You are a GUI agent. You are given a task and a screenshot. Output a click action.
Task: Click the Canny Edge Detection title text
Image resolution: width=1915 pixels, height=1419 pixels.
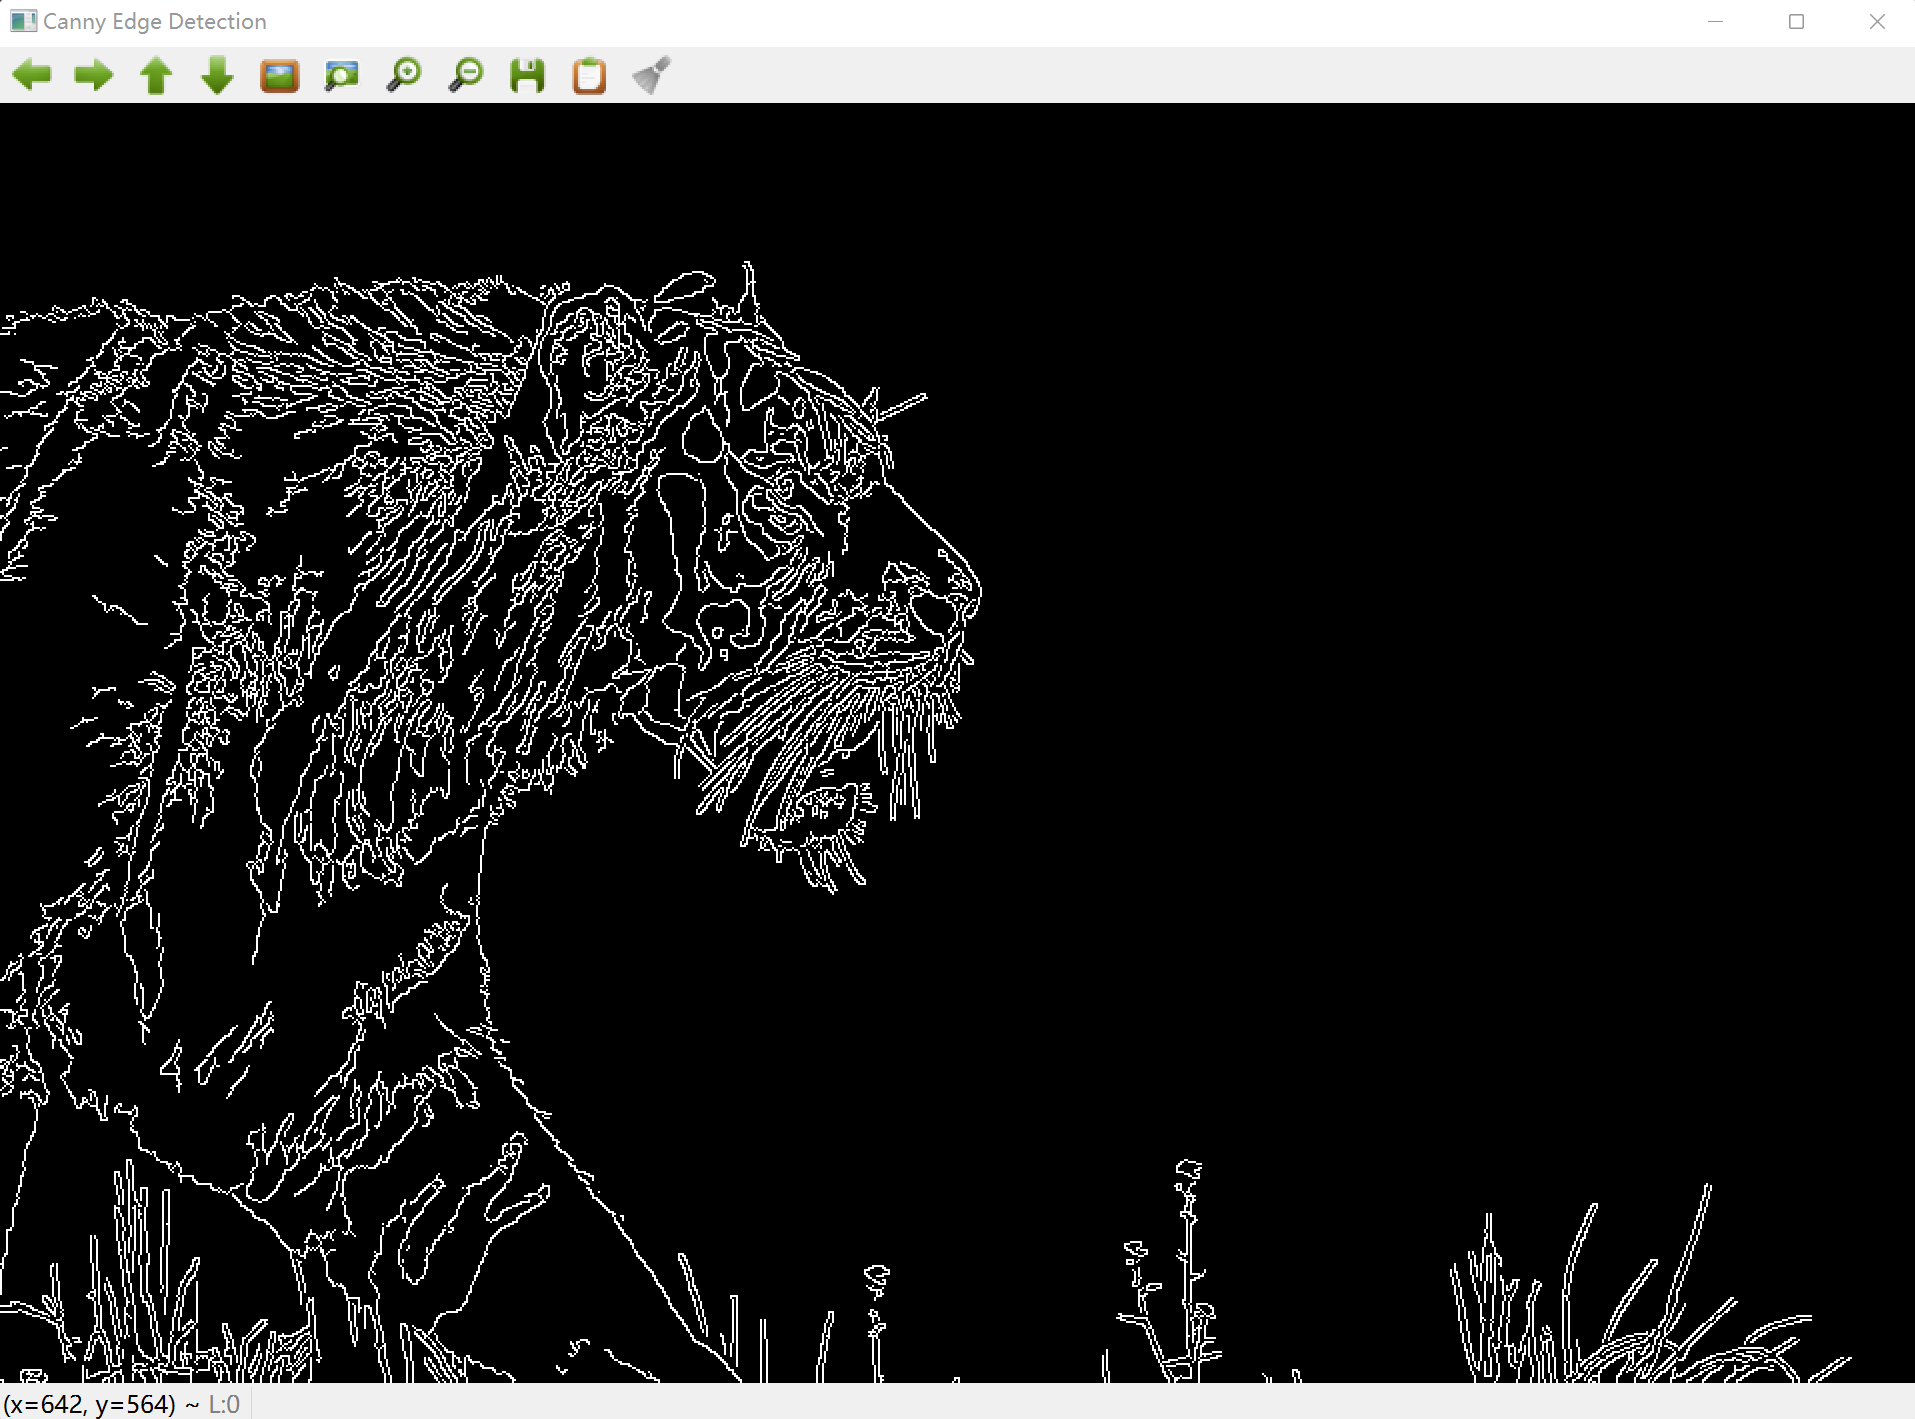coord(155,21)
